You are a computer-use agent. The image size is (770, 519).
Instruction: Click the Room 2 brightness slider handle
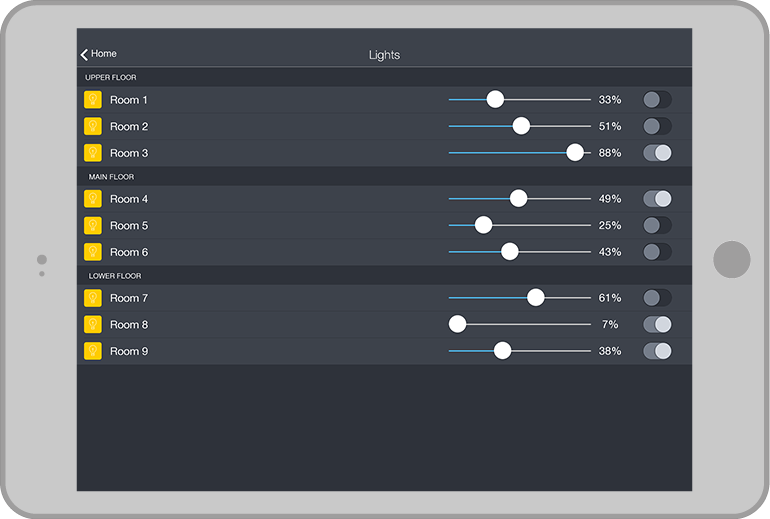521,126
